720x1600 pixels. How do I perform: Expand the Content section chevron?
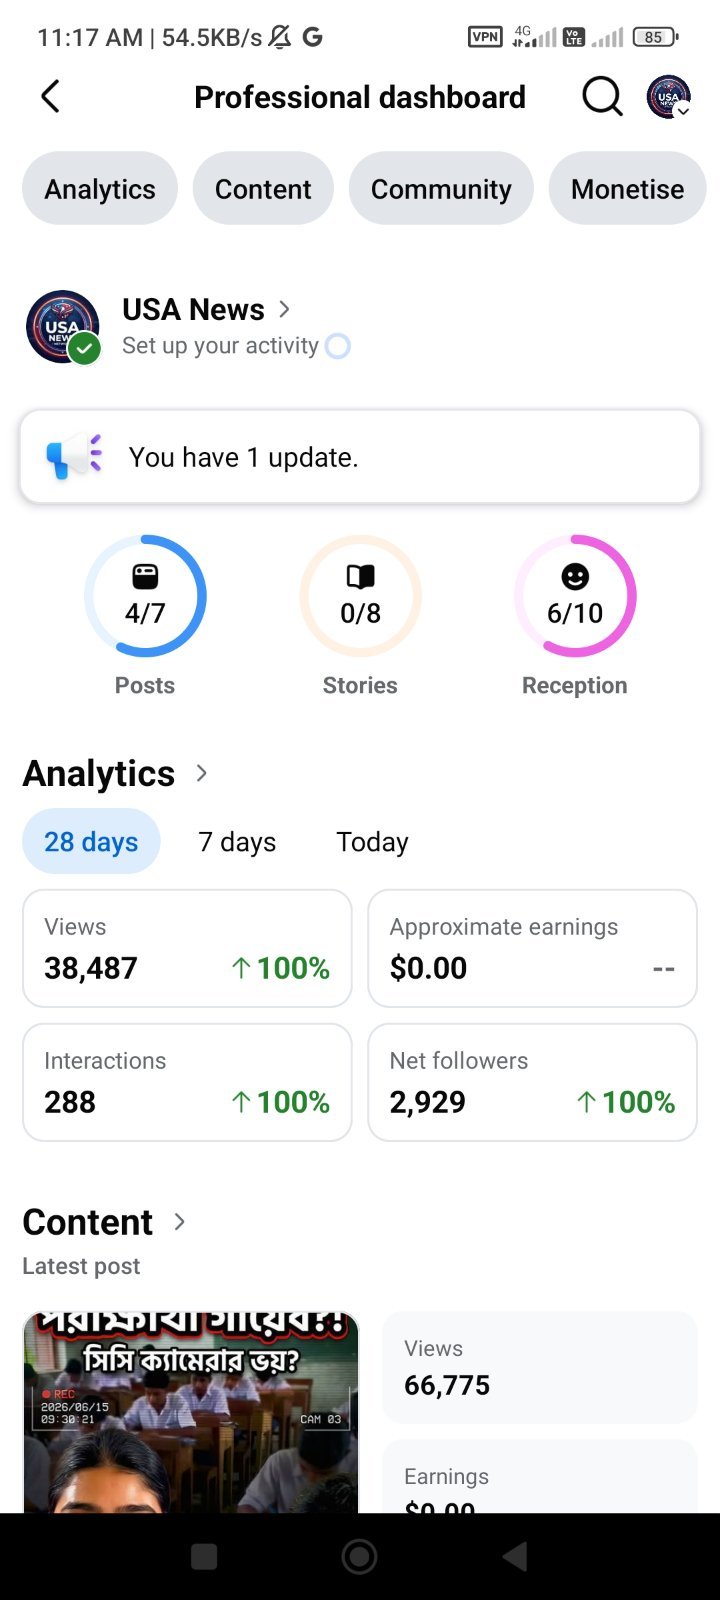[x=180, y=1221]
